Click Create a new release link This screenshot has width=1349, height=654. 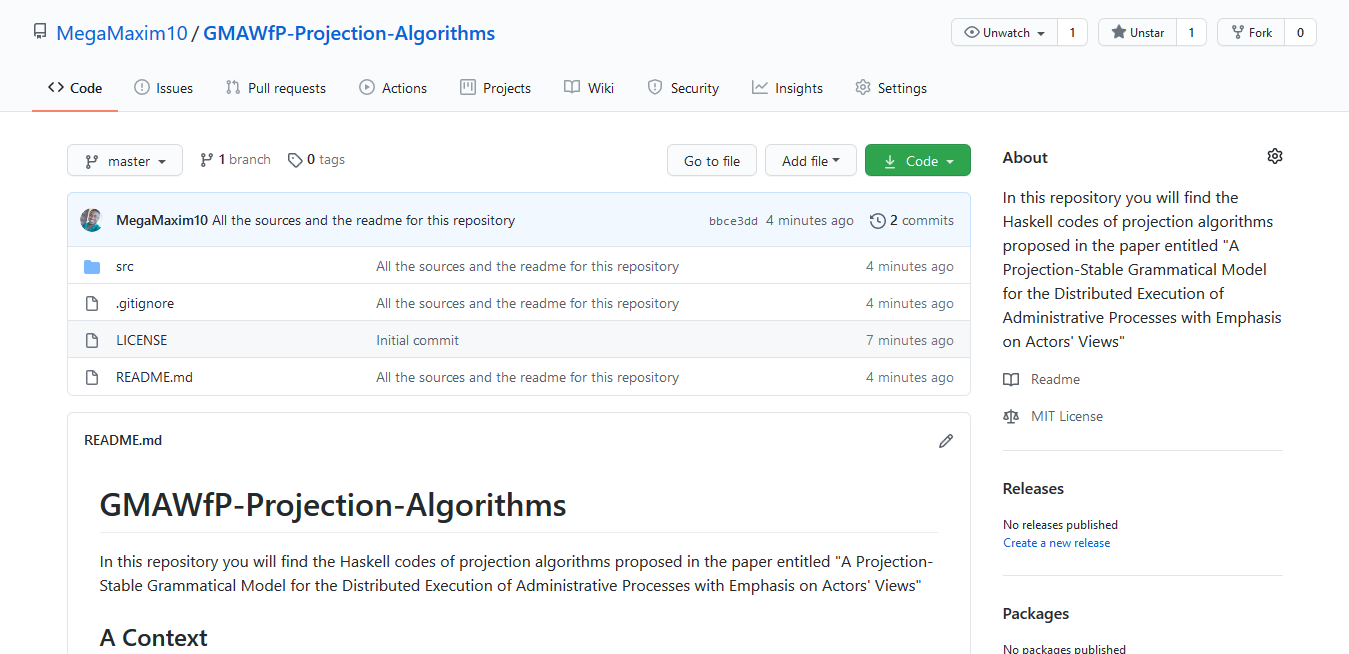1056,543
